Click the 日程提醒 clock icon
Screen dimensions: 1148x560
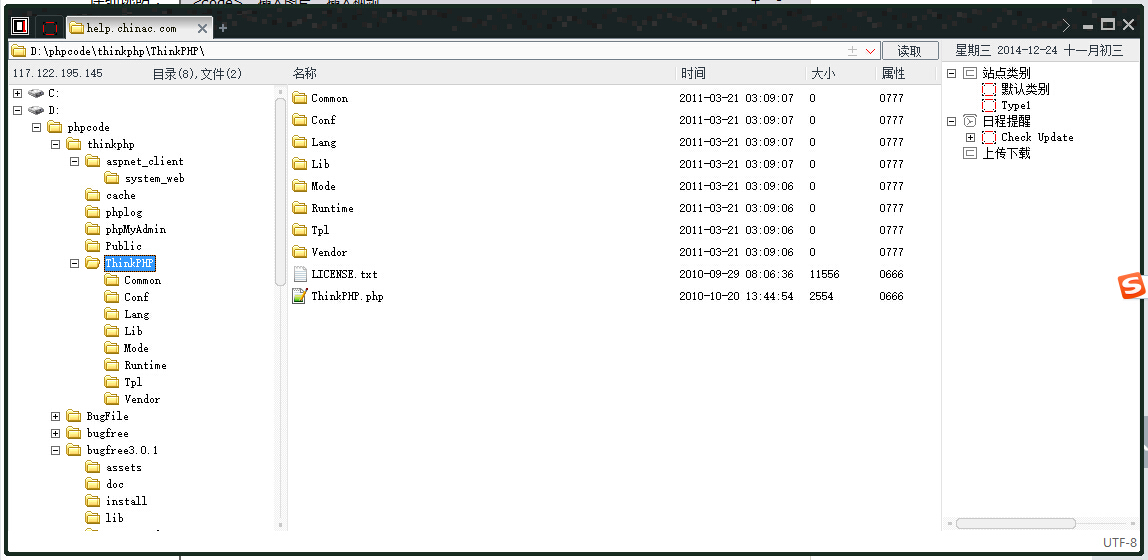pos(970,122)
